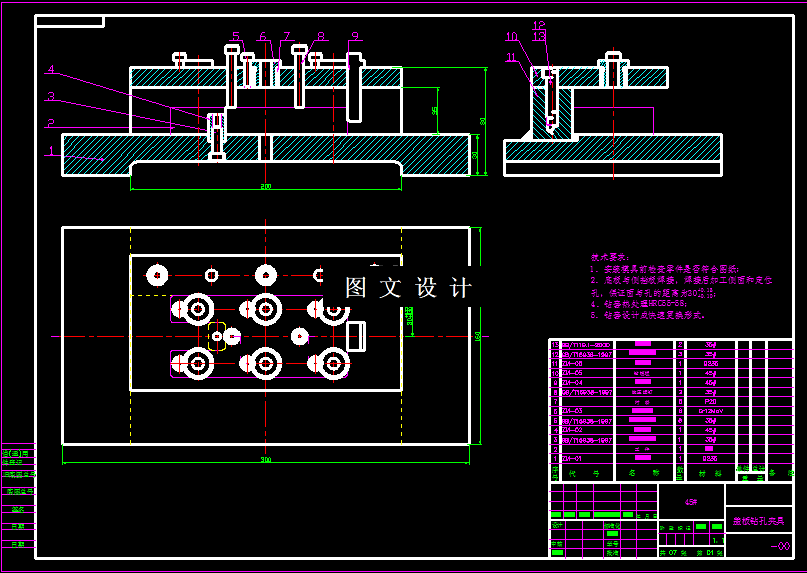807x573 pixels.
Task: Click part callout number 3
Action: coord(51,96)
